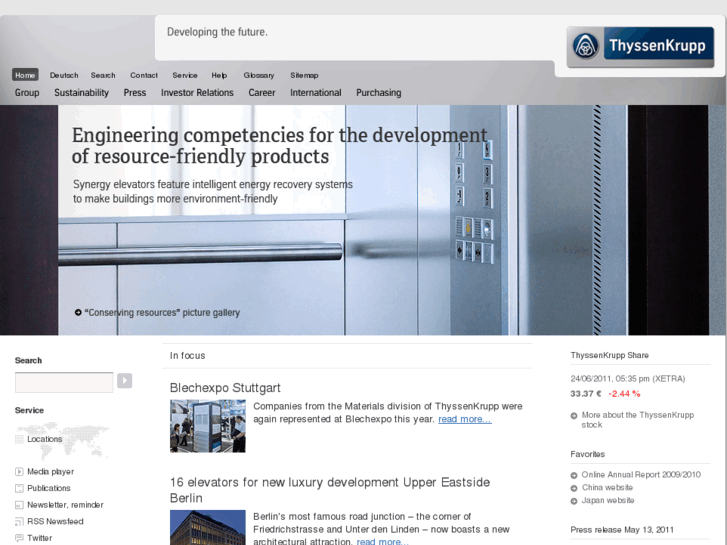Click into the Search text field
This screenshot has width=727, height=545.
pos(64,382)
